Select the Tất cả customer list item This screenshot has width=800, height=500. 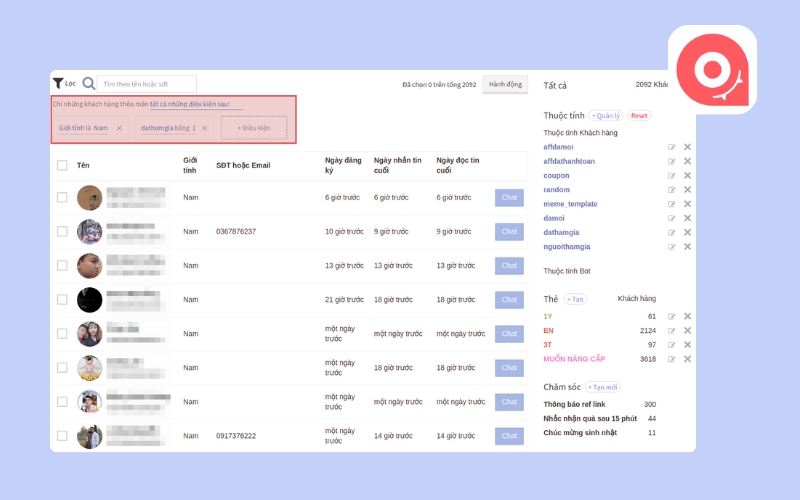pos(555,85)
